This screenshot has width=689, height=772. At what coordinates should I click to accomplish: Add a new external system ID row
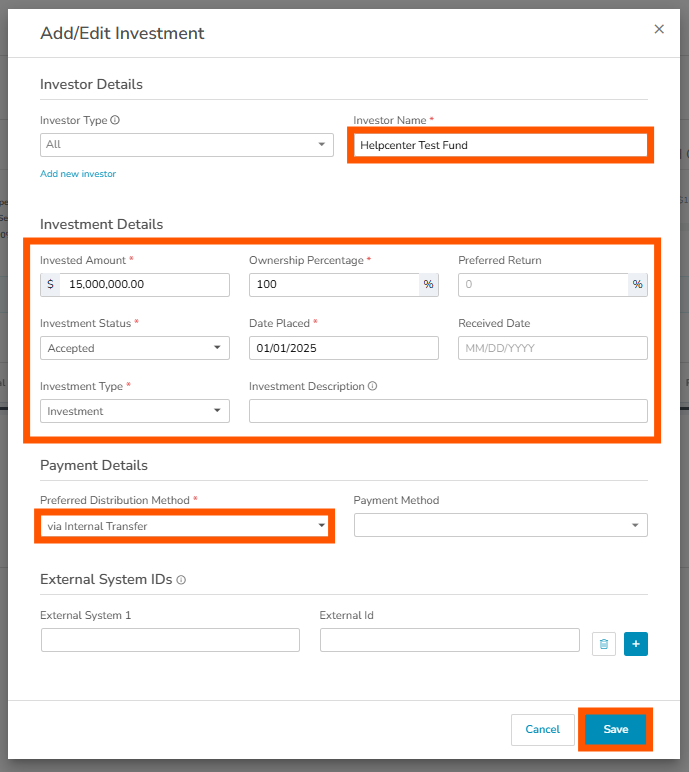pos(636,645)
